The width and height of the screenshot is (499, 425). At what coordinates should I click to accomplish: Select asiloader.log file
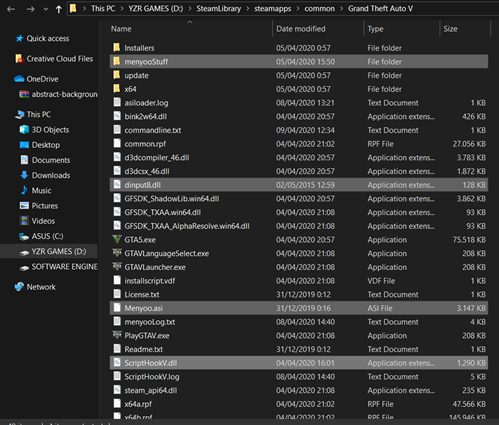tap(146, 103)
